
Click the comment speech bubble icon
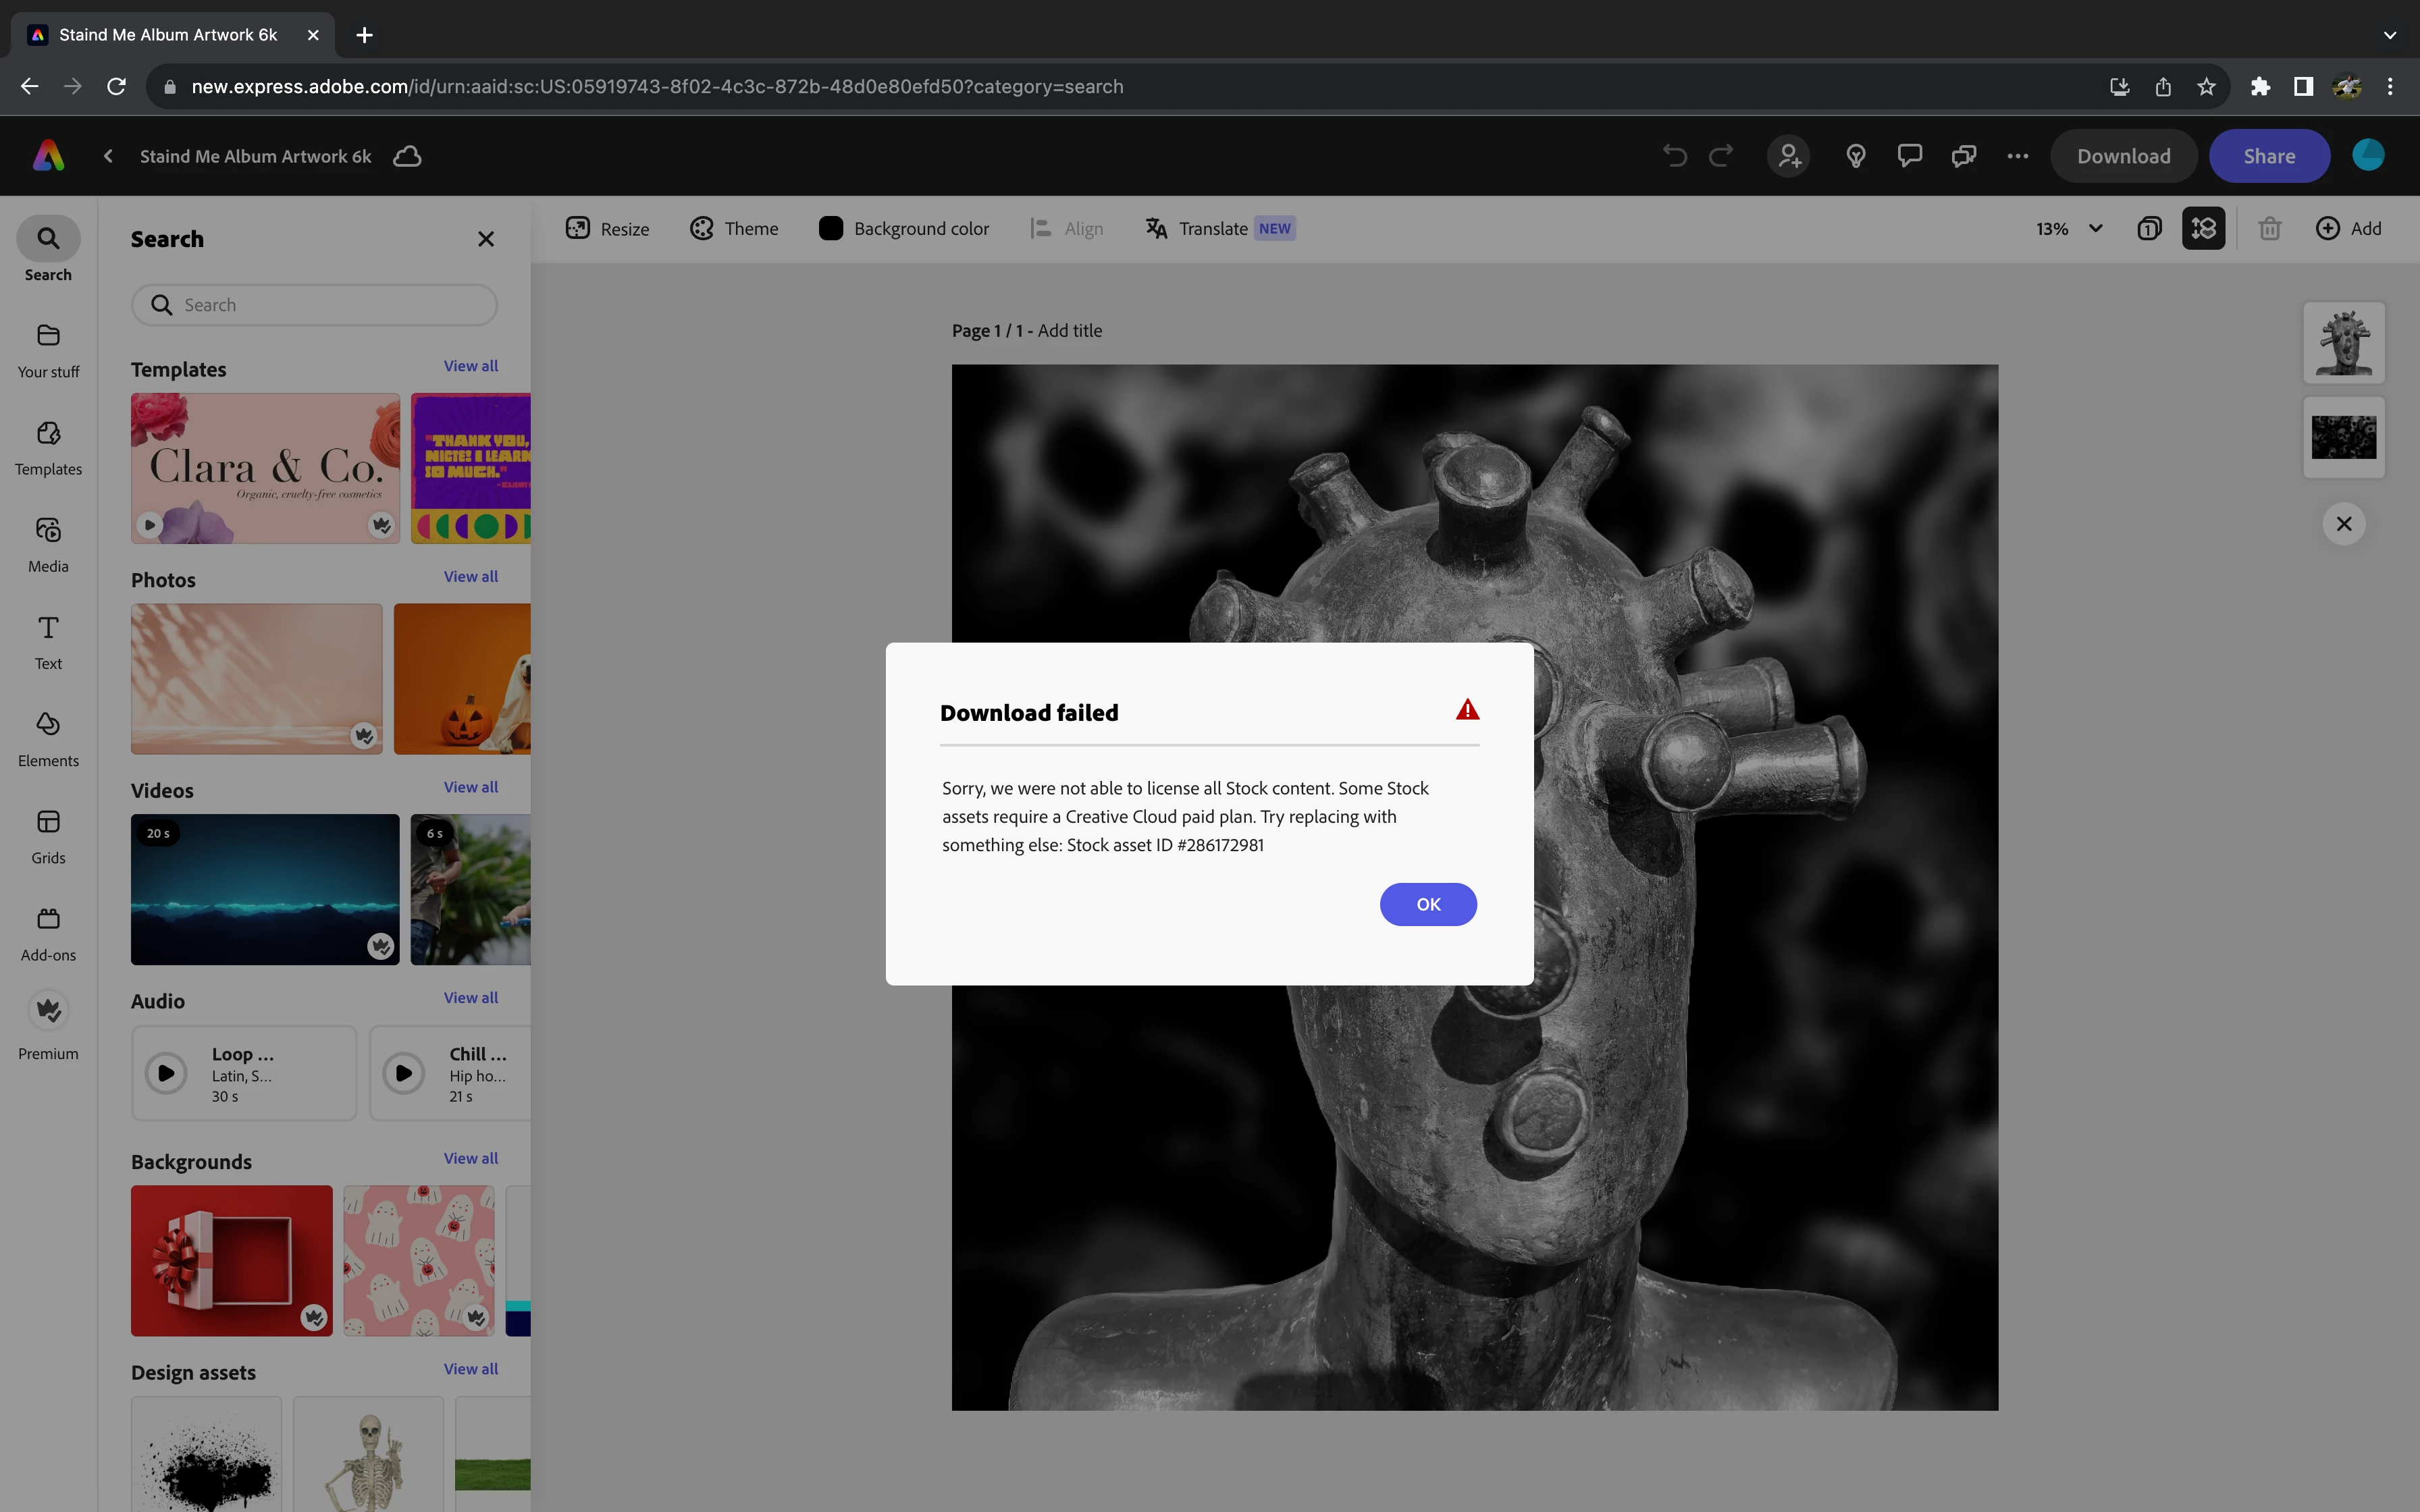[x=1909, y=156]
